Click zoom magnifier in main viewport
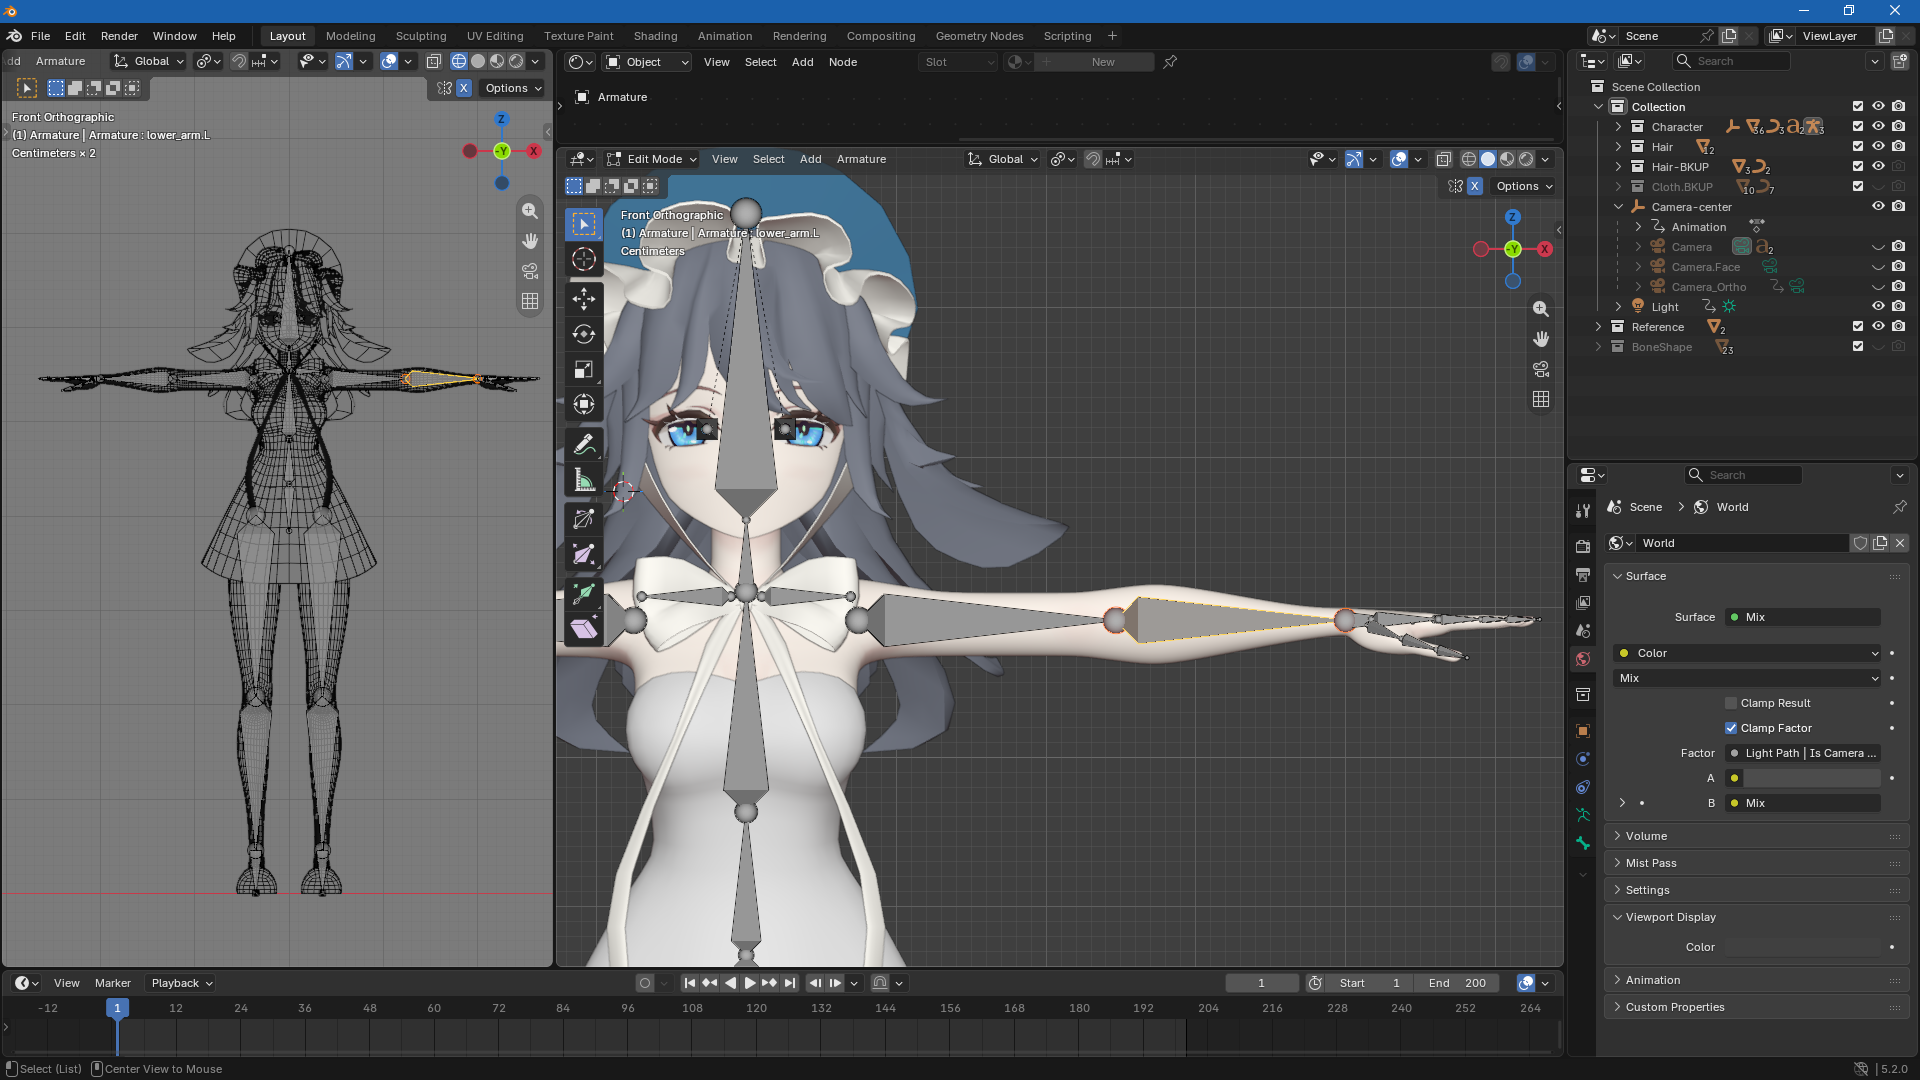The image size is (1920, 1080). [x=1541, y=309]
